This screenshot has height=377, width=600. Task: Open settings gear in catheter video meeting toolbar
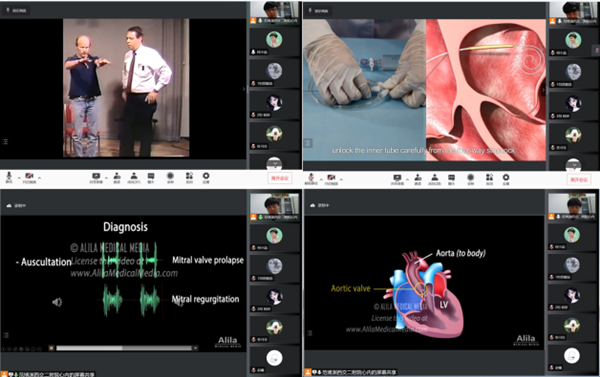[506, 178]
